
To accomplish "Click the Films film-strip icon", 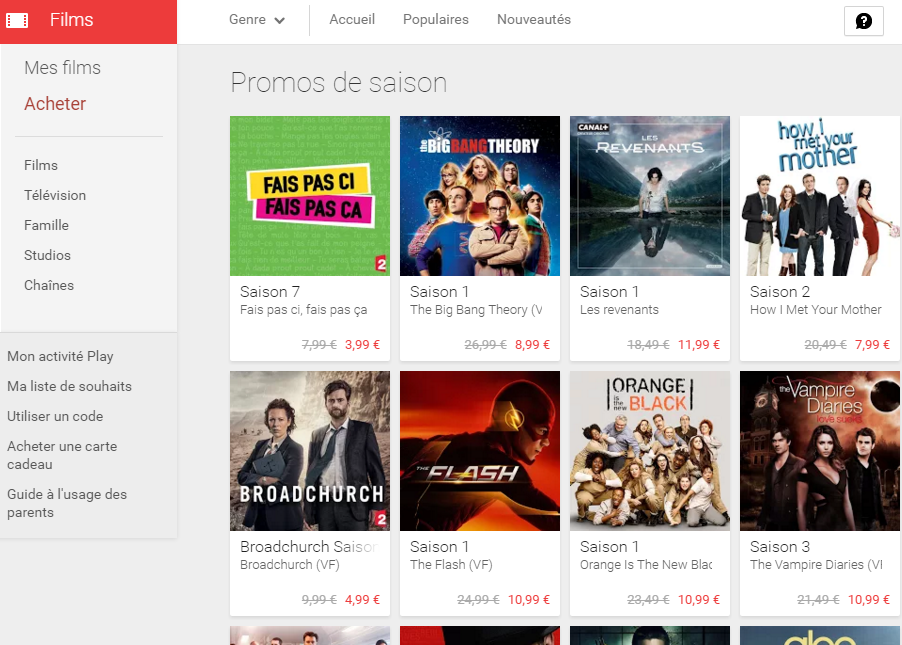I will (17, 20).
